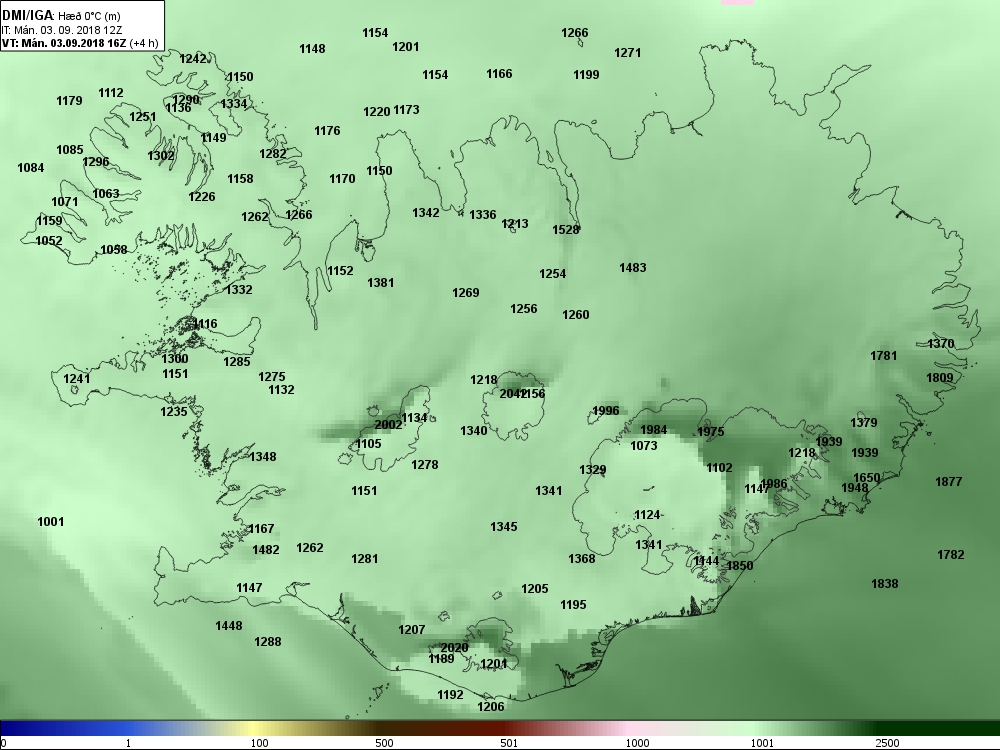Click the map value '1124'

coord(647,515)
